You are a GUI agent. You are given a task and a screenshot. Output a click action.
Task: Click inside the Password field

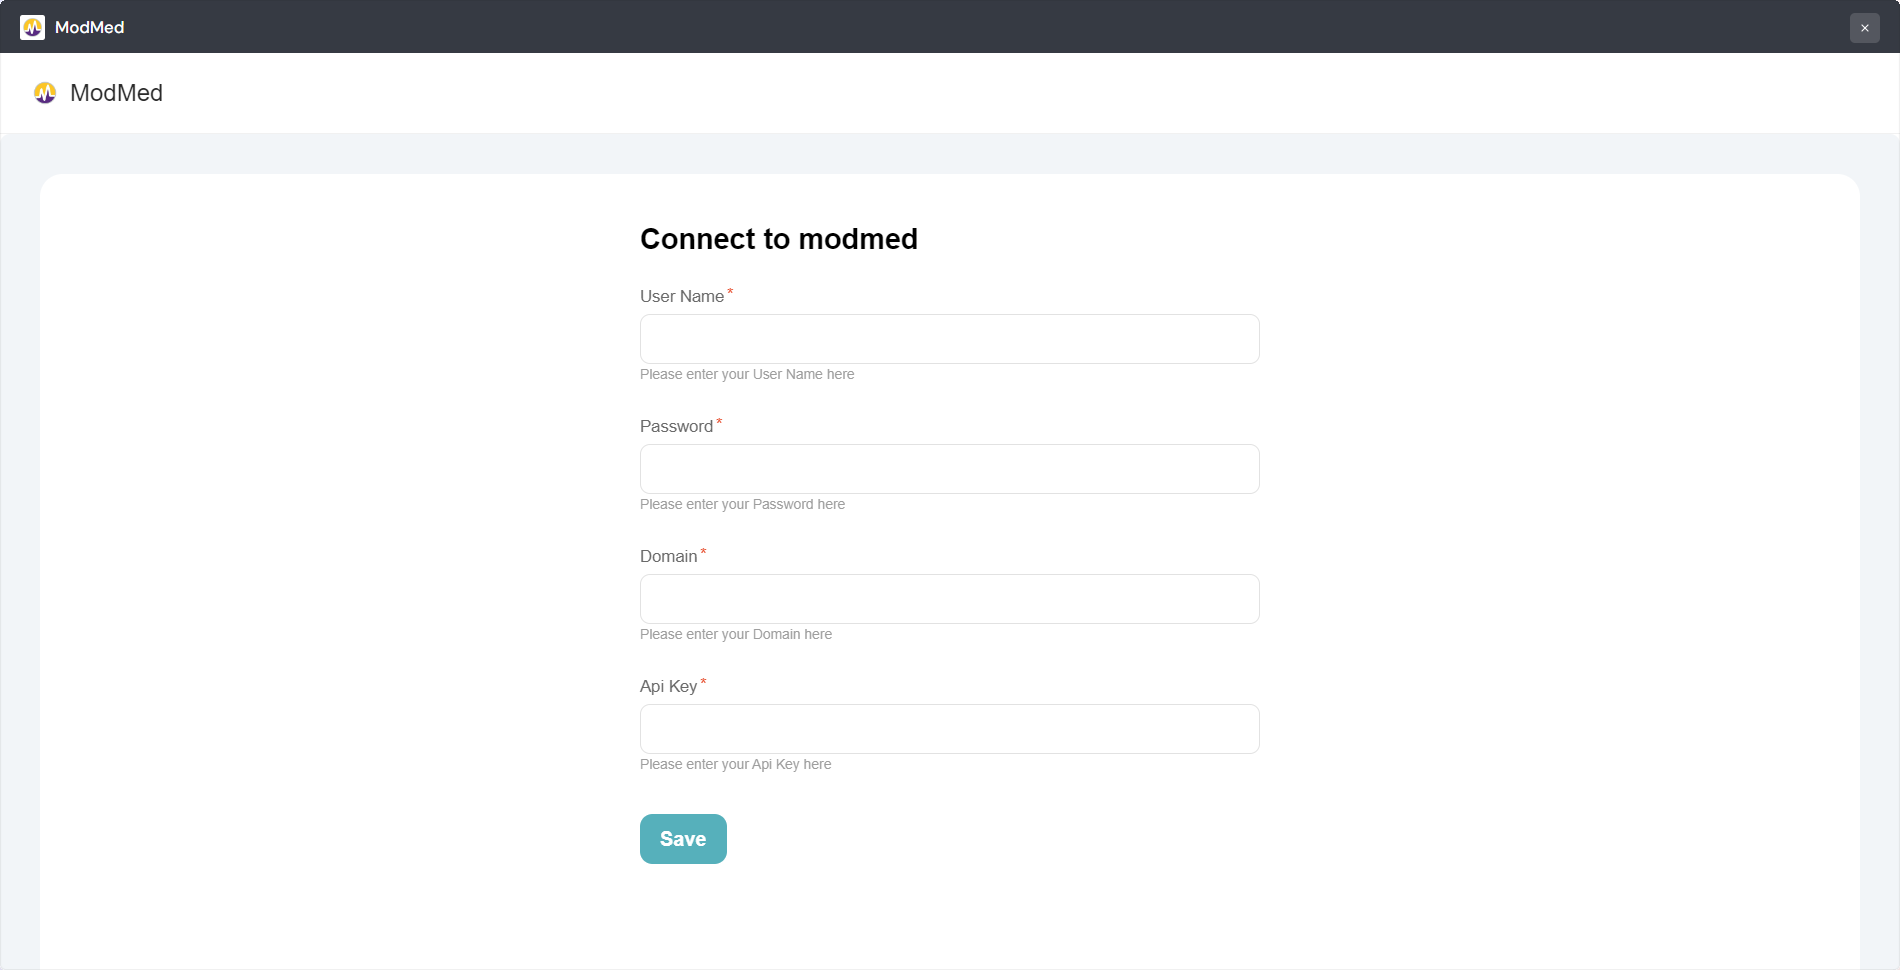pos(949,468)
